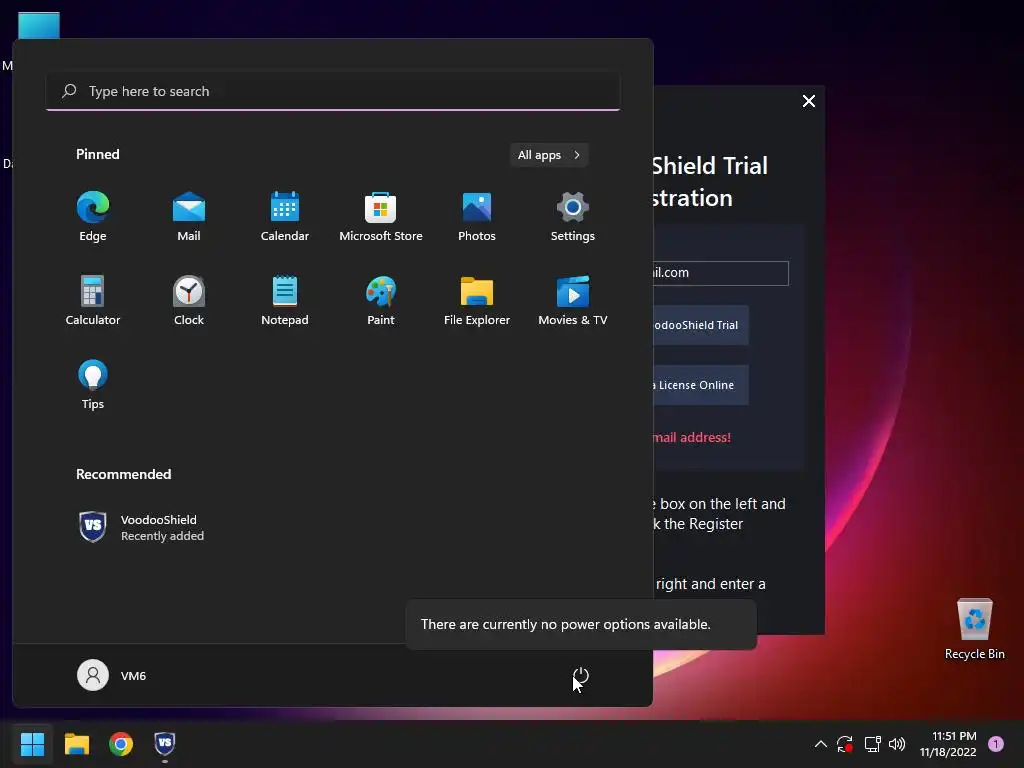Open the Clock app
Screen dimensions: 1024x768
189,301
